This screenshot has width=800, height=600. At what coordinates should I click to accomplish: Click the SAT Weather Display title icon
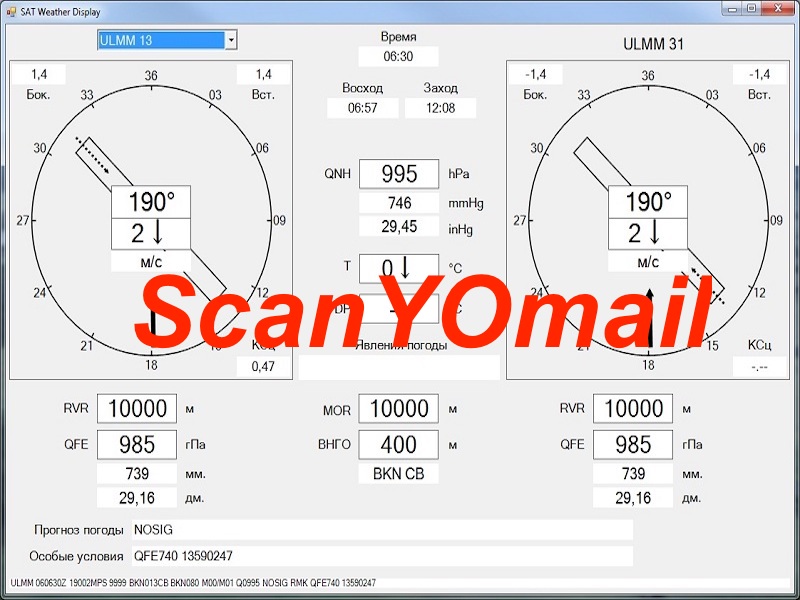pos(11,8)
